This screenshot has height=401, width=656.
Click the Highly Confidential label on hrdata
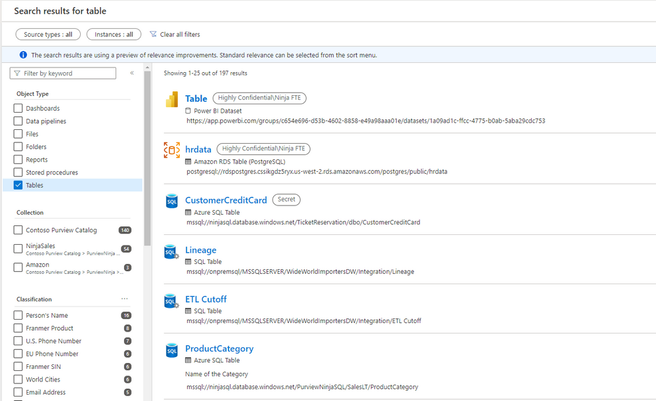point(264,149)
